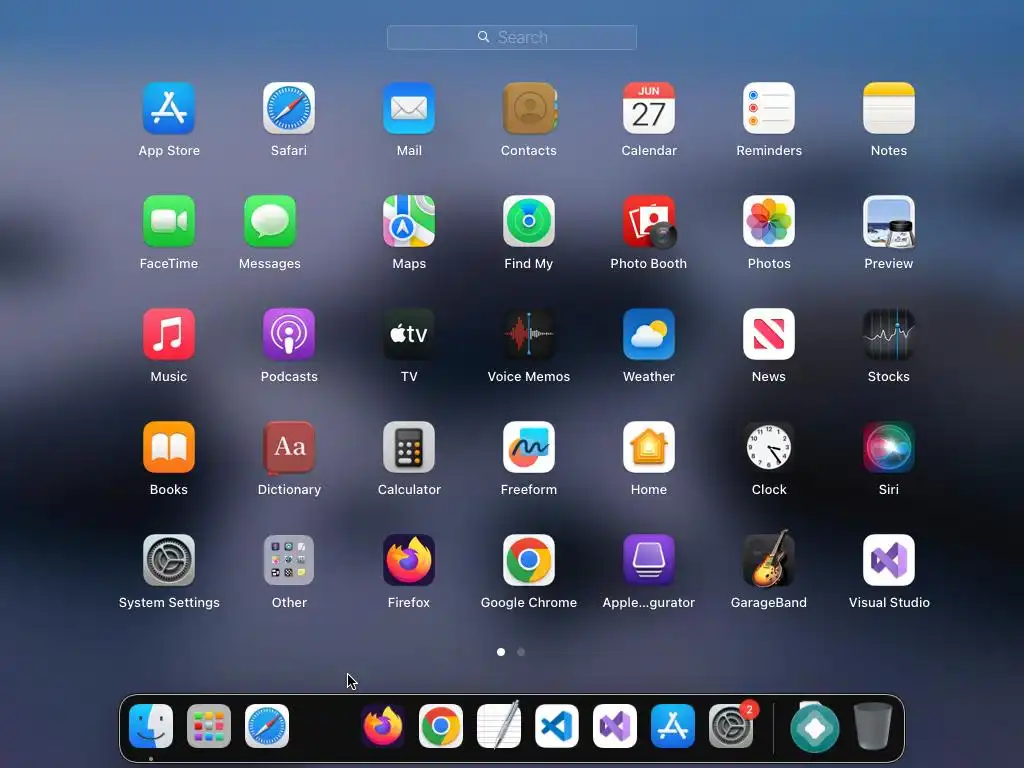This screenshot has height=768, width=1024.
Task: Open the Weather app
Action: point(648,334)
